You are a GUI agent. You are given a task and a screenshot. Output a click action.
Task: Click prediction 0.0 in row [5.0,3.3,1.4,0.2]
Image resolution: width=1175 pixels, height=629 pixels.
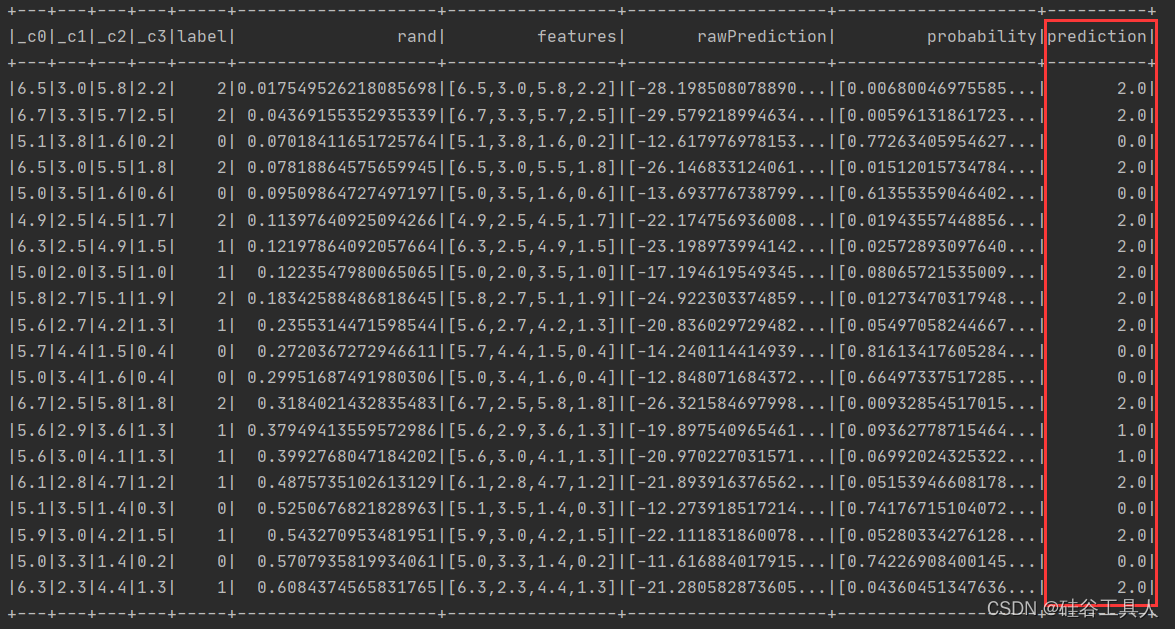(x=1132, y=562)
